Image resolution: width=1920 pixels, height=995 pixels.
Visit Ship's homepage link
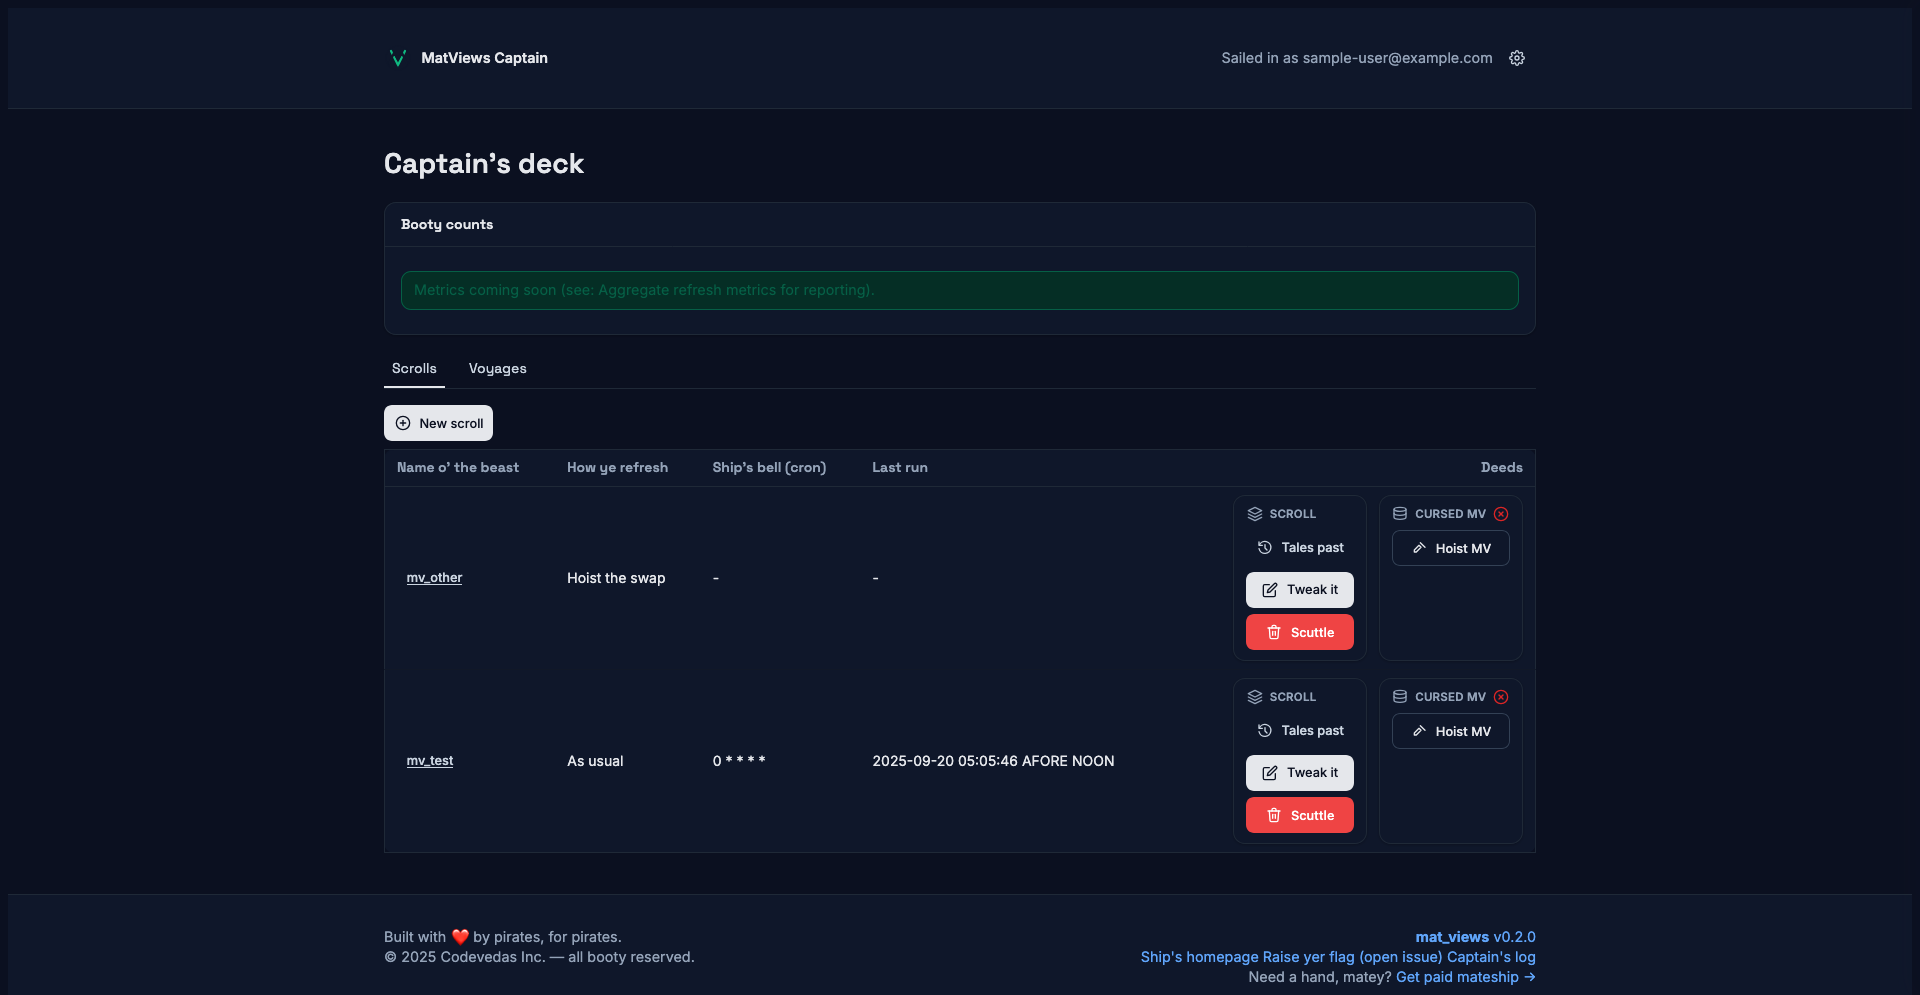coord(1199,957)
